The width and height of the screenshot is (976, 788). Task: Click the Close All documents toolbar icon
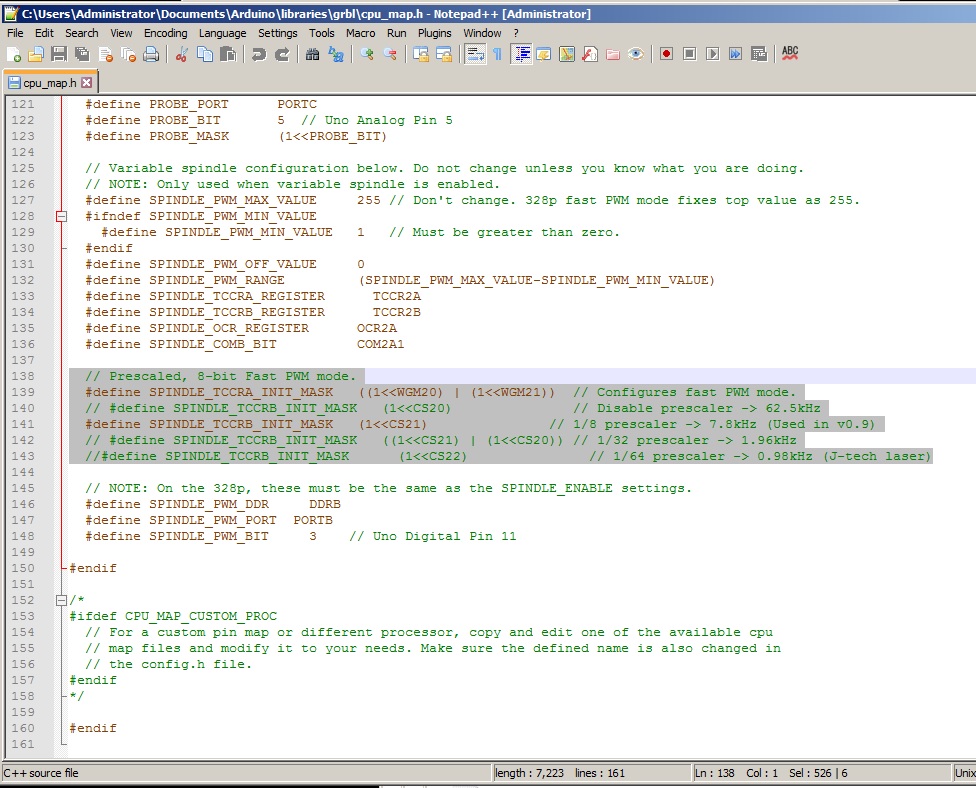coord(129,55)
